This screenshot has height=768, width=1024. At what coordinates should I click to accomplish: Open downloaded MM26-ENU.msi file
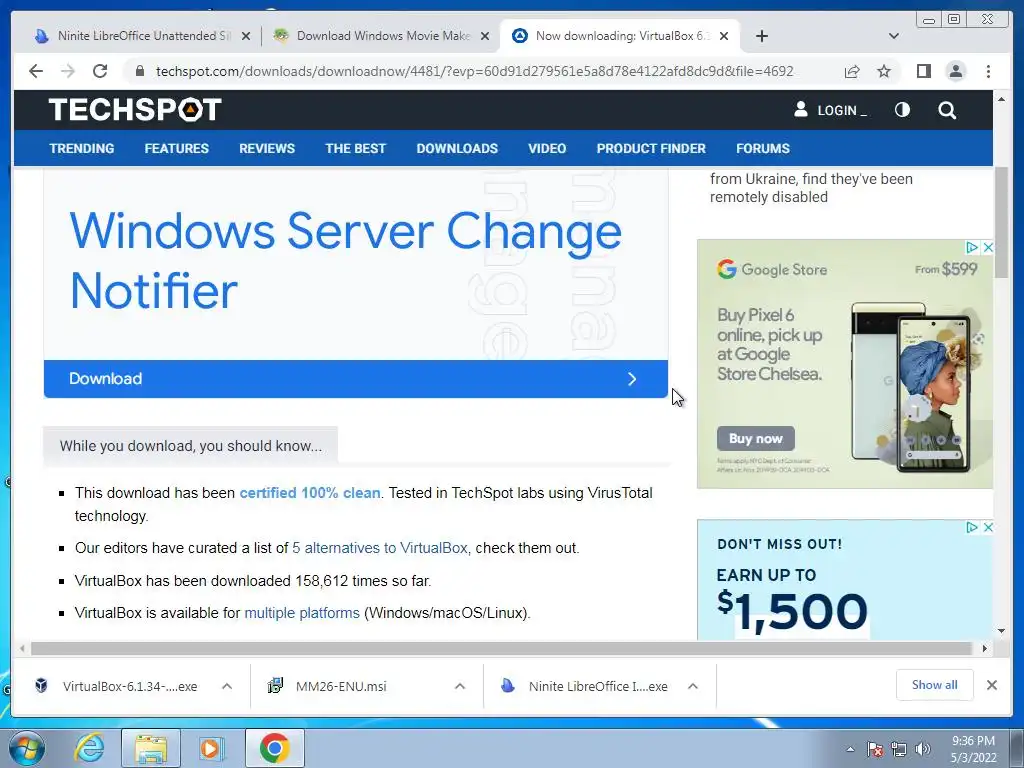point(340,686)
